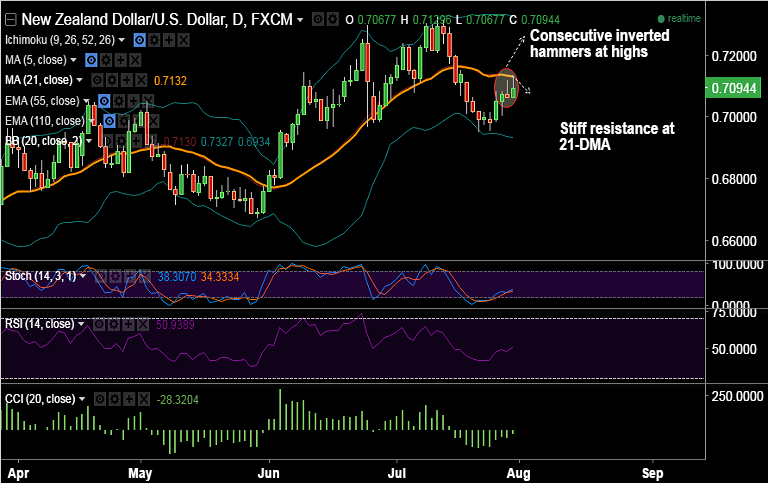Open dropdown arrow for CCI (20, close)
Image resolution: width=768 pixels, height=483 pixels.
point(82,399)
